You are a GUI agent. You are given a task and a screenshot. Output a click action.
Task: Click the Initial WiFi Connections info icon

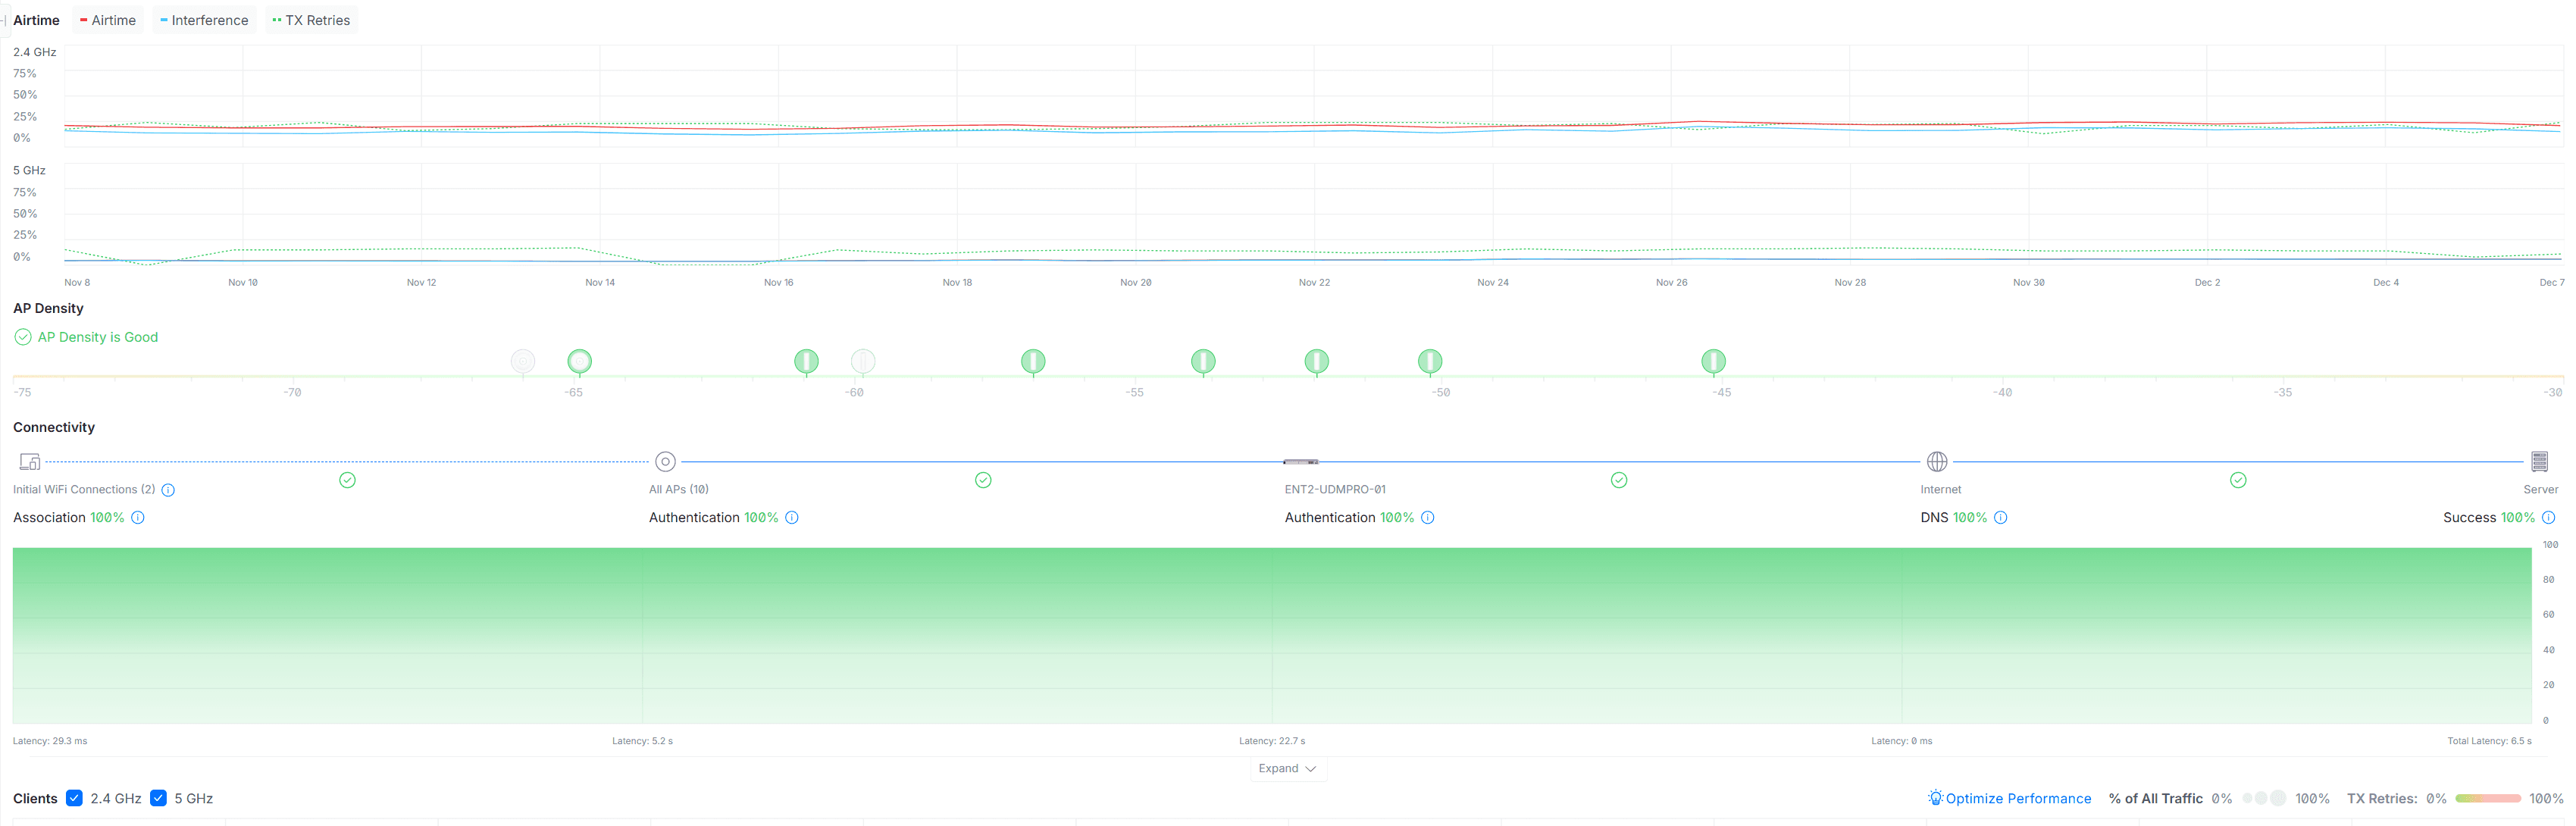(x=168, y=490)
